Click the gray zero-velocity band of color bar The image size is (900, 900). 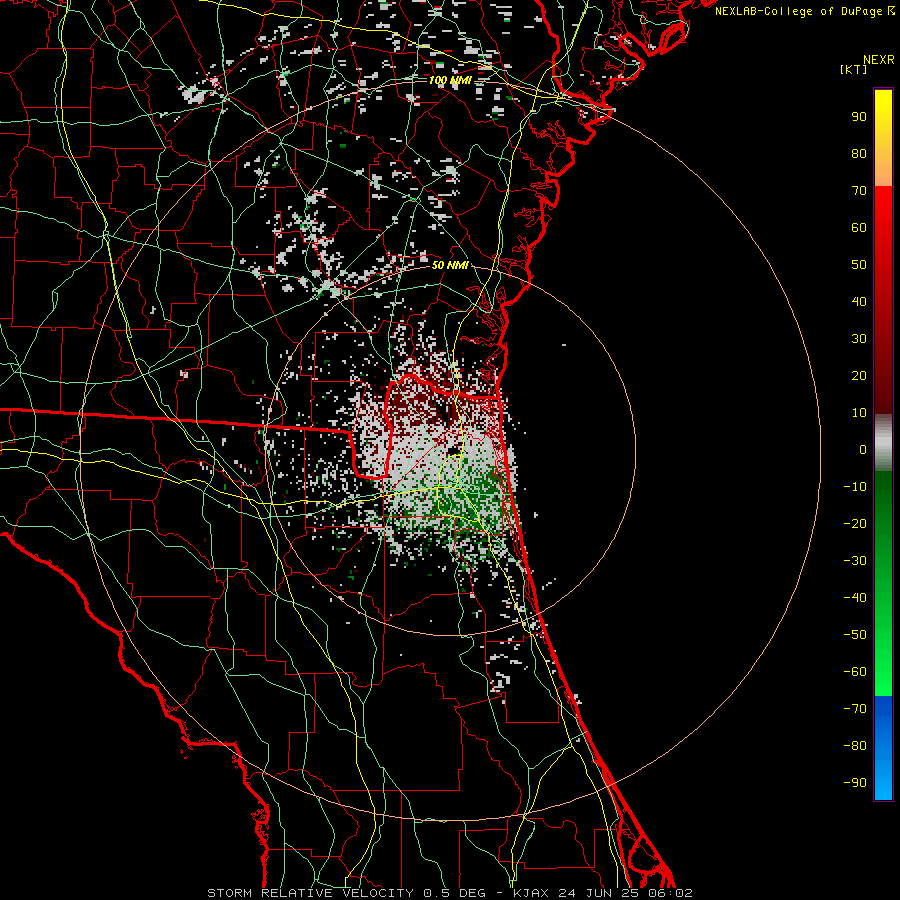click(x=883, y=443)
